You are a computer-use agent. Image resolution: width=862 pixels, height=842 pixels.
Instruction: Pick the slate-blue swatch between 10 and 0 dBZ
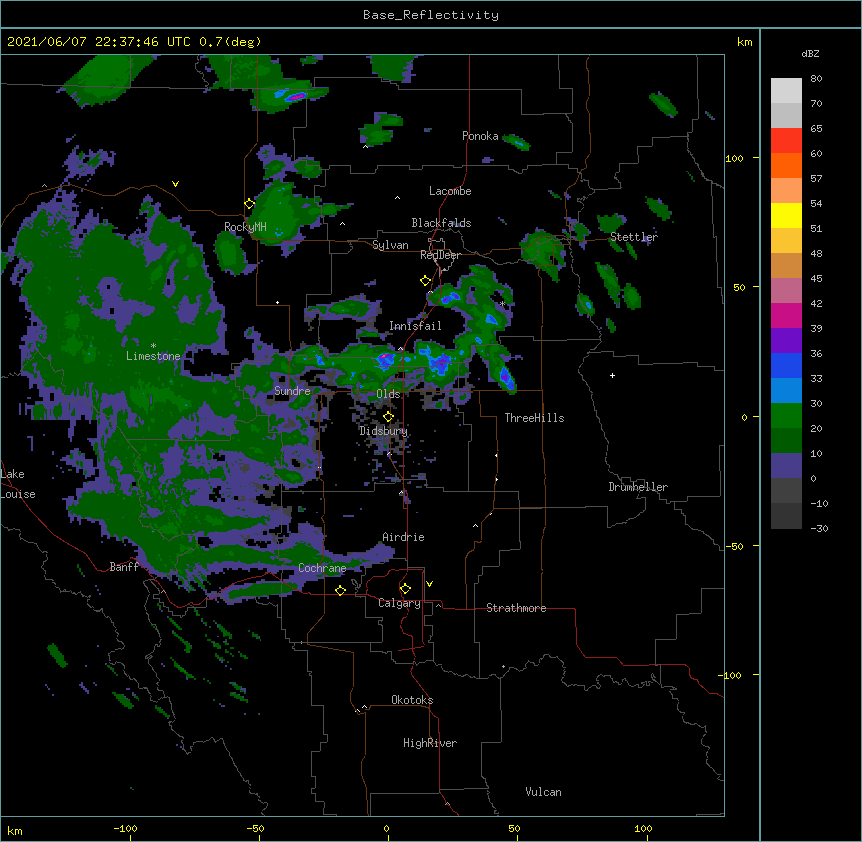[x=786, y=466]
